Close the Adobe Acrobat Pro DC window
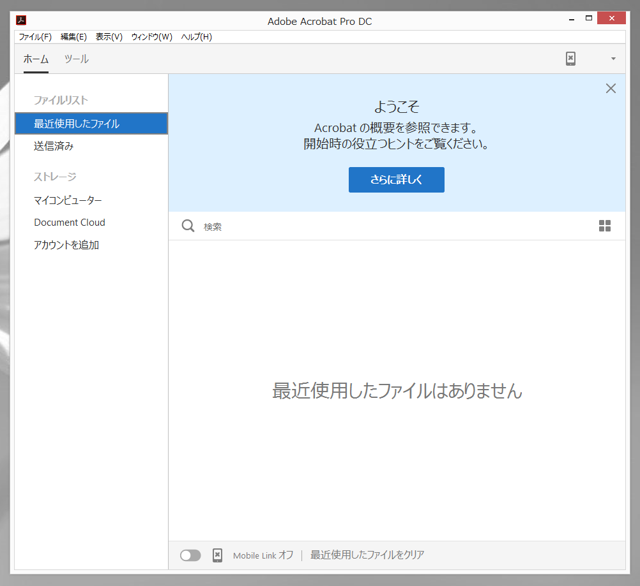Image resolution: width=640 pixels, height=586 pixels. click(x=611, y=18)
